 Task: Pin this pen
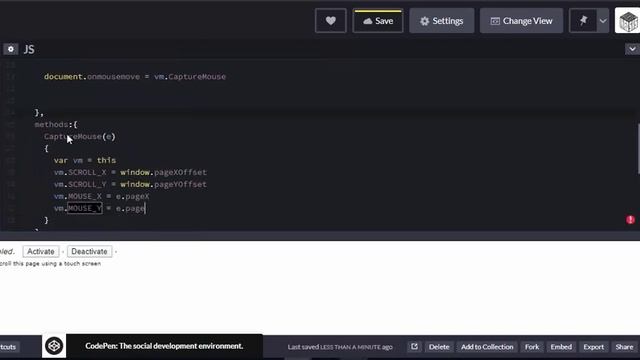(583, 21)
